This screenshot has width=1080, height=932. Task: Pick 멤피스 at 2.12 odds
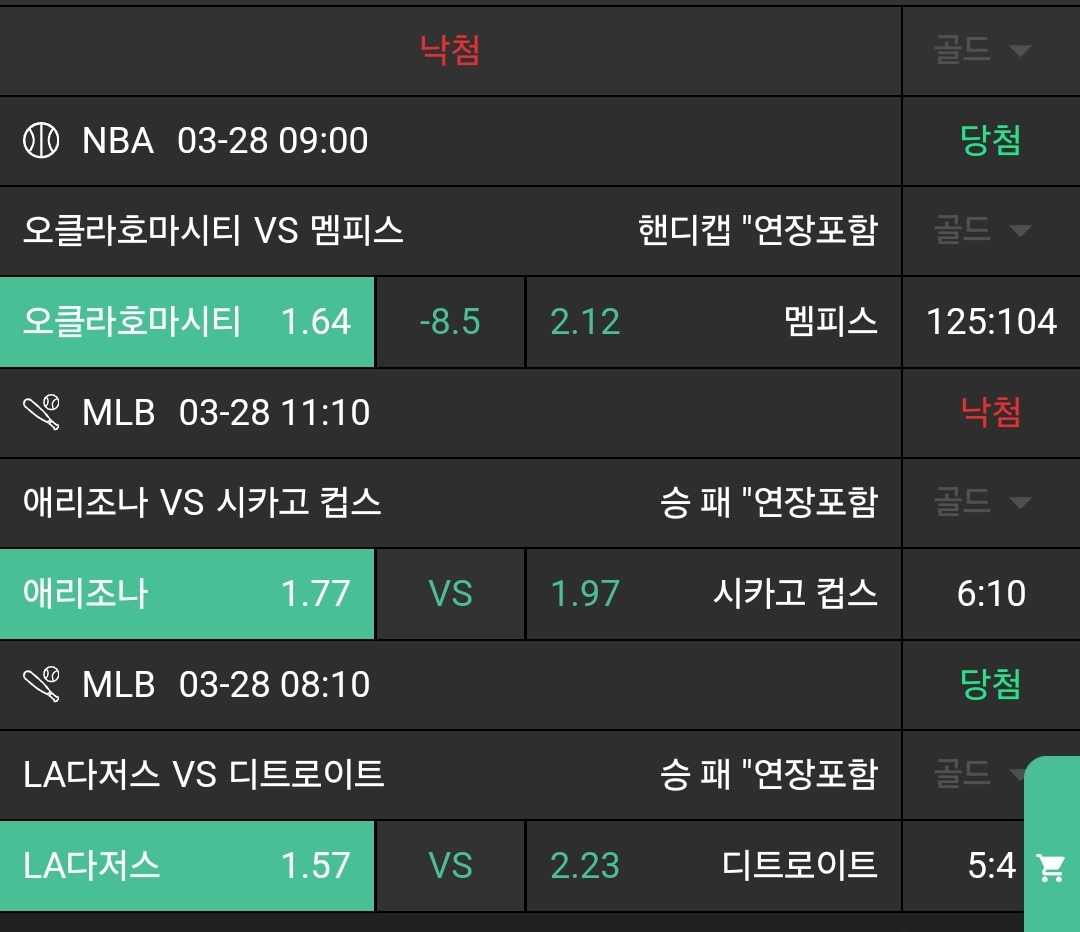pos(713,322)
